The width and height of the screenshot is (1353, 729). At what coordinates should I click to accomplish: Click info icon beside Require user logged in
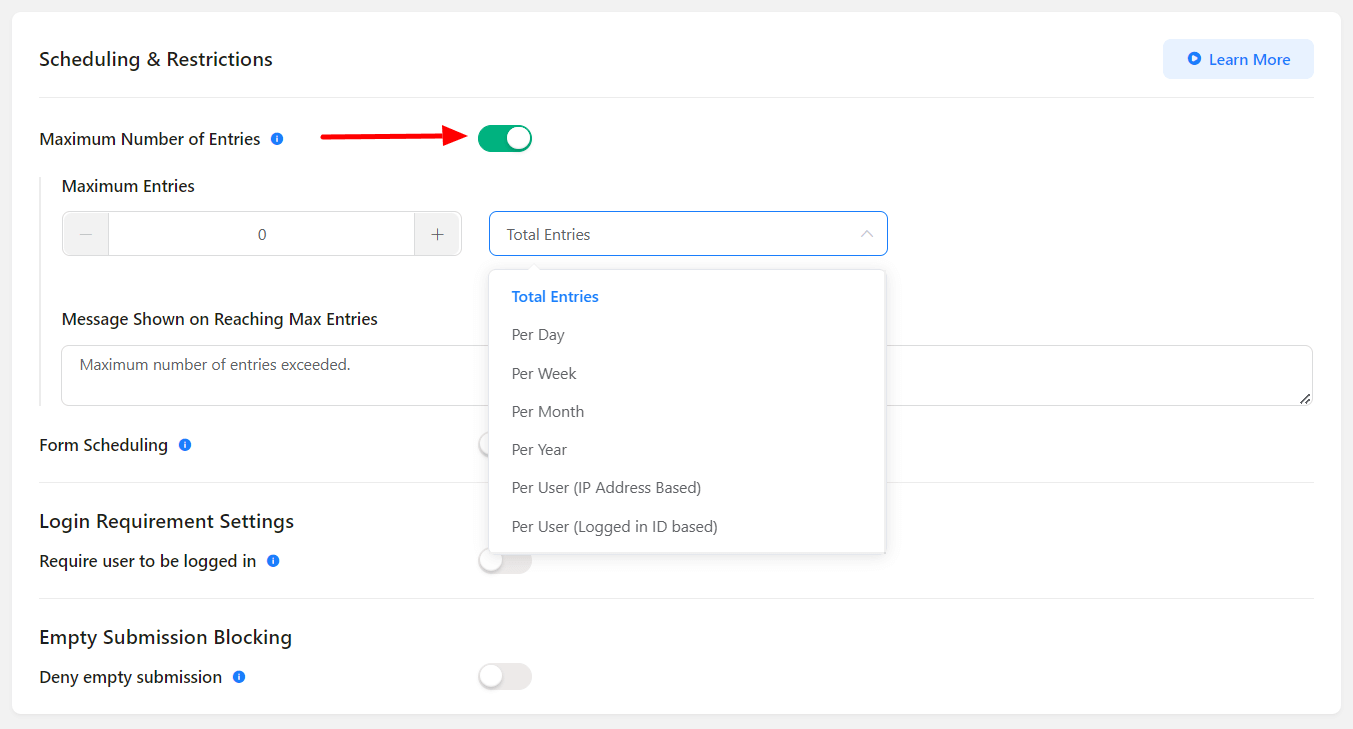(x=273, y=561)
